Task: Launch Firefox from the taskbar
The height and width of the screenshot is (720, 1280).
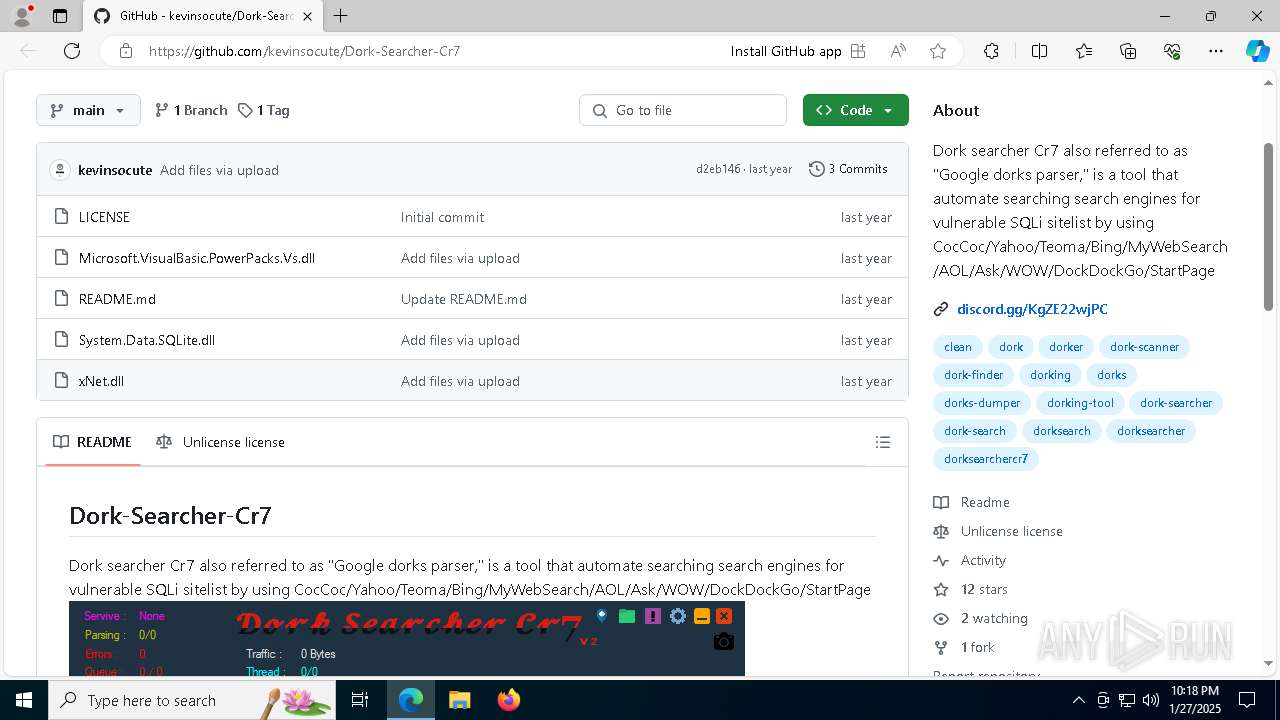Action: click(x=509, y=700)
